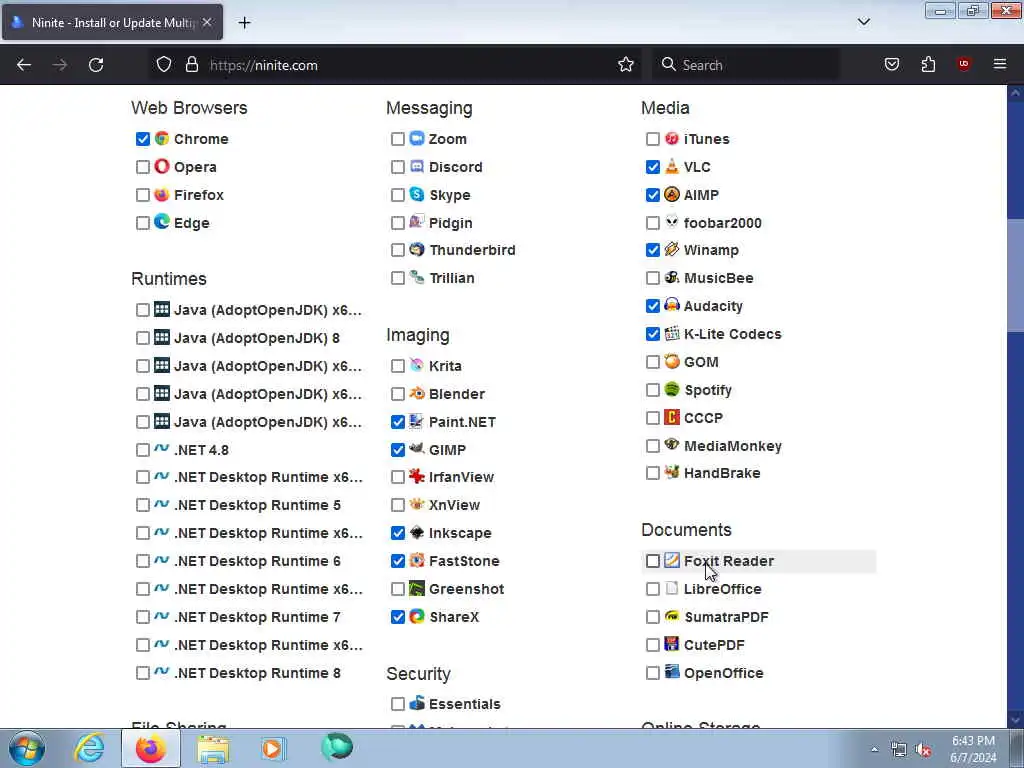
Task: Click the Chrome app icon
Action: (x=162, y=138)
